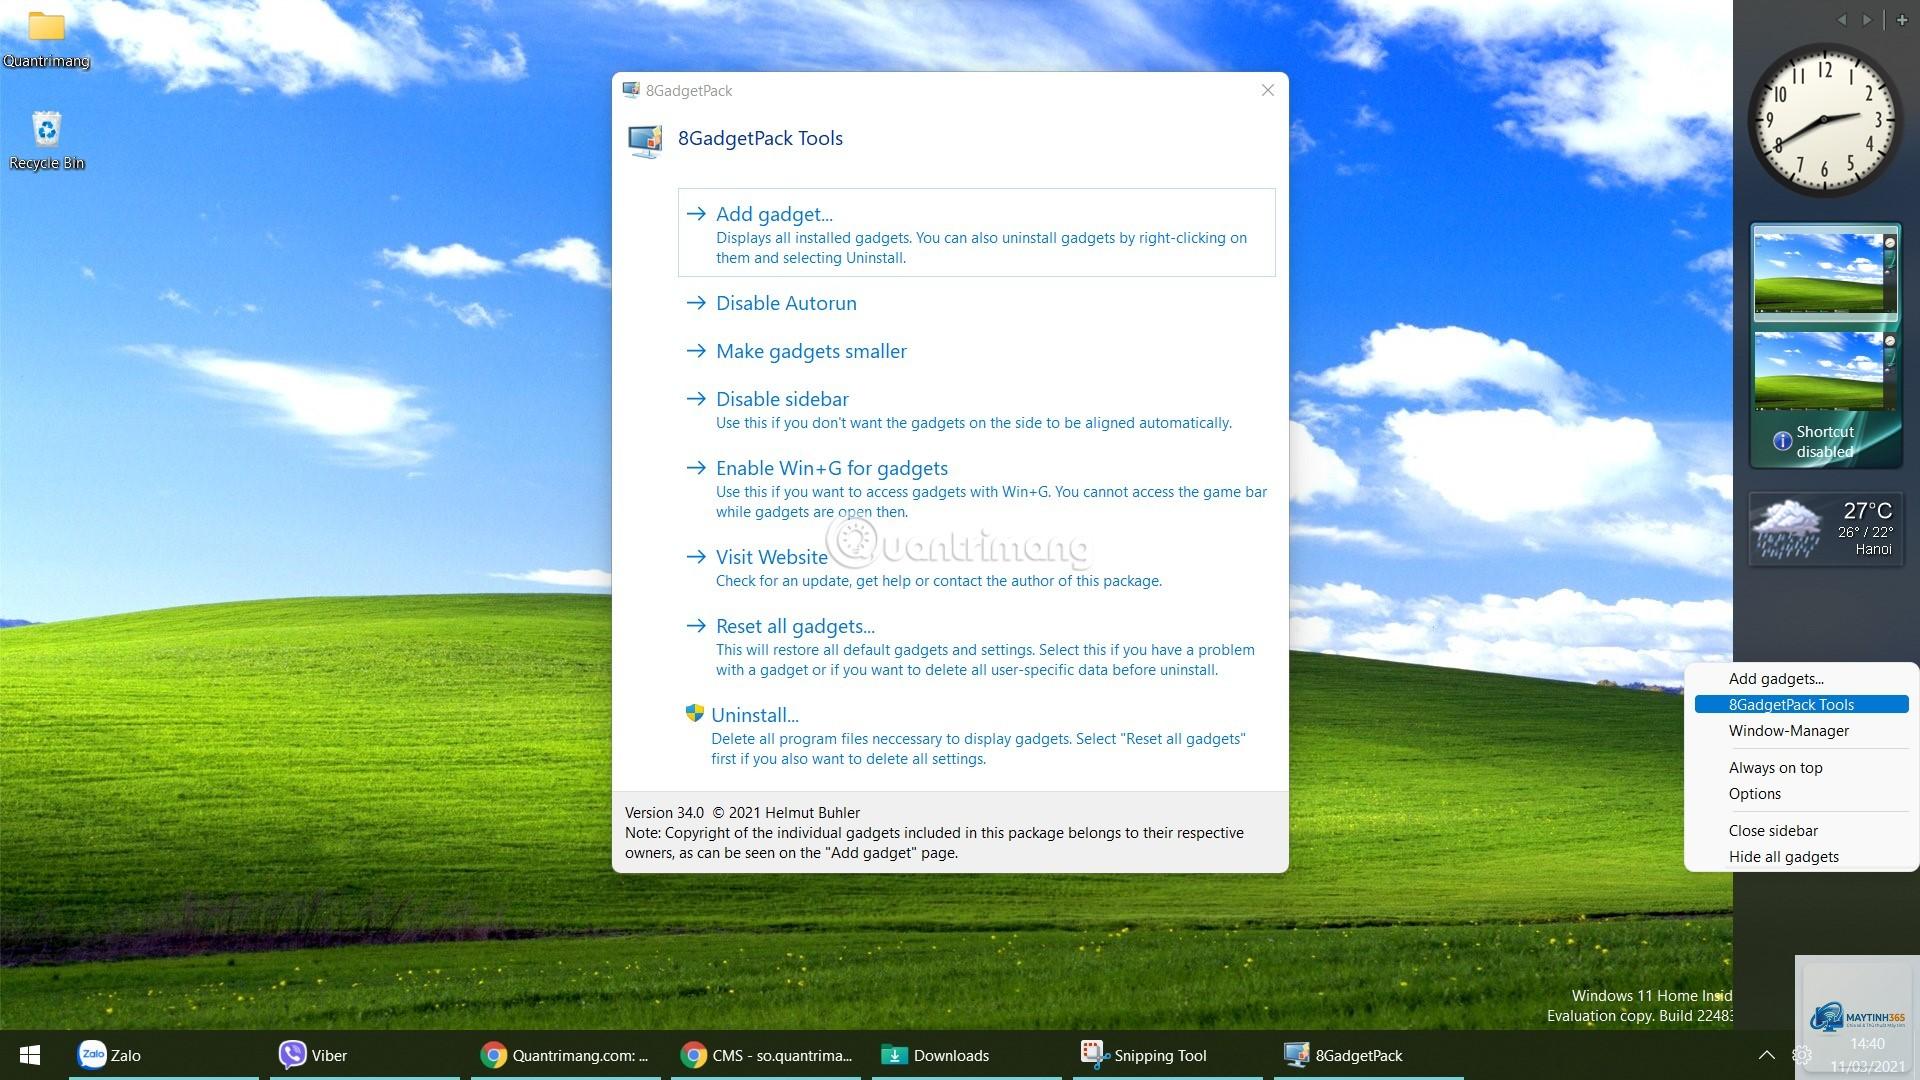Click Uninstall... command link
This screenshot has height=1080, width=1920.
976,735
